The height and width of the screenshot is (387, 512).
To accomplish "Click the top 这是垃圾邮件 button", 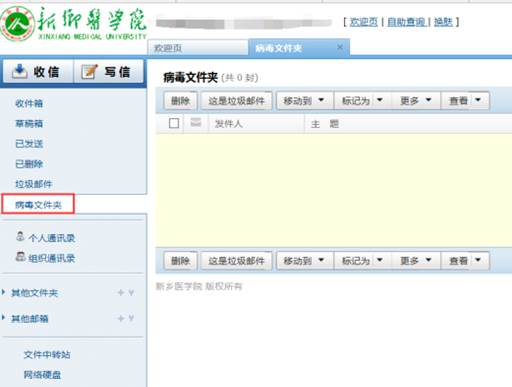I will (x=236, y=100).
